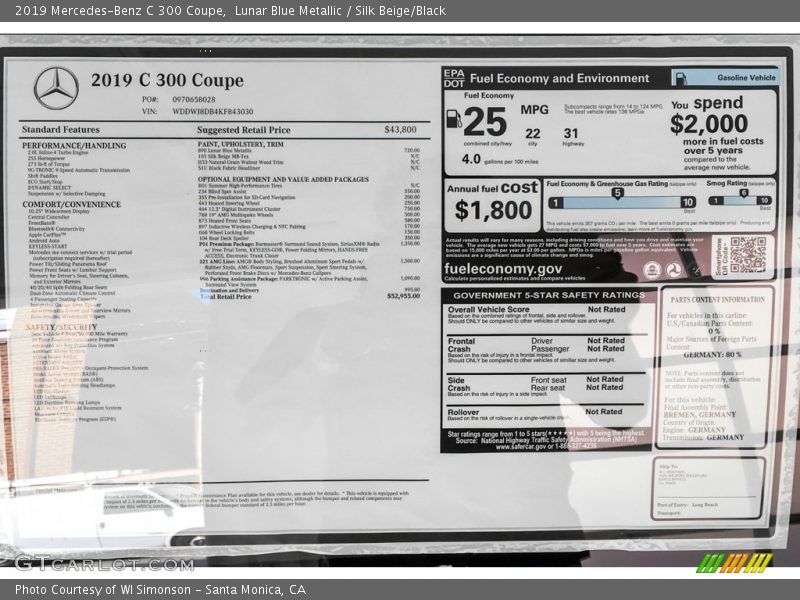The height and width of the screenshot is (600, 800).
Task: Click 'GOVERNMENT 5-STAR SAFETY RATINGS' heading
Action: click(549, 295)
